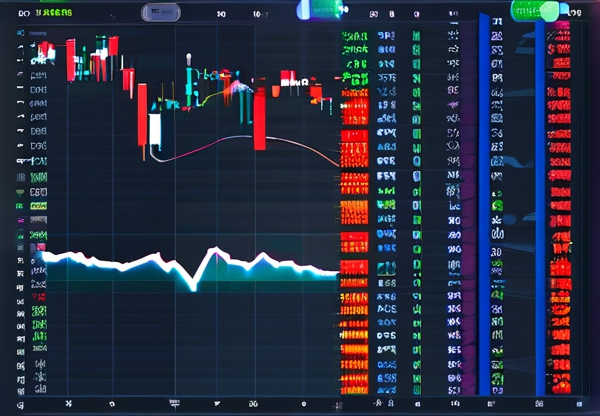Select the green title label at top left
Screen dimensions: 600x416
coord(52,14)
